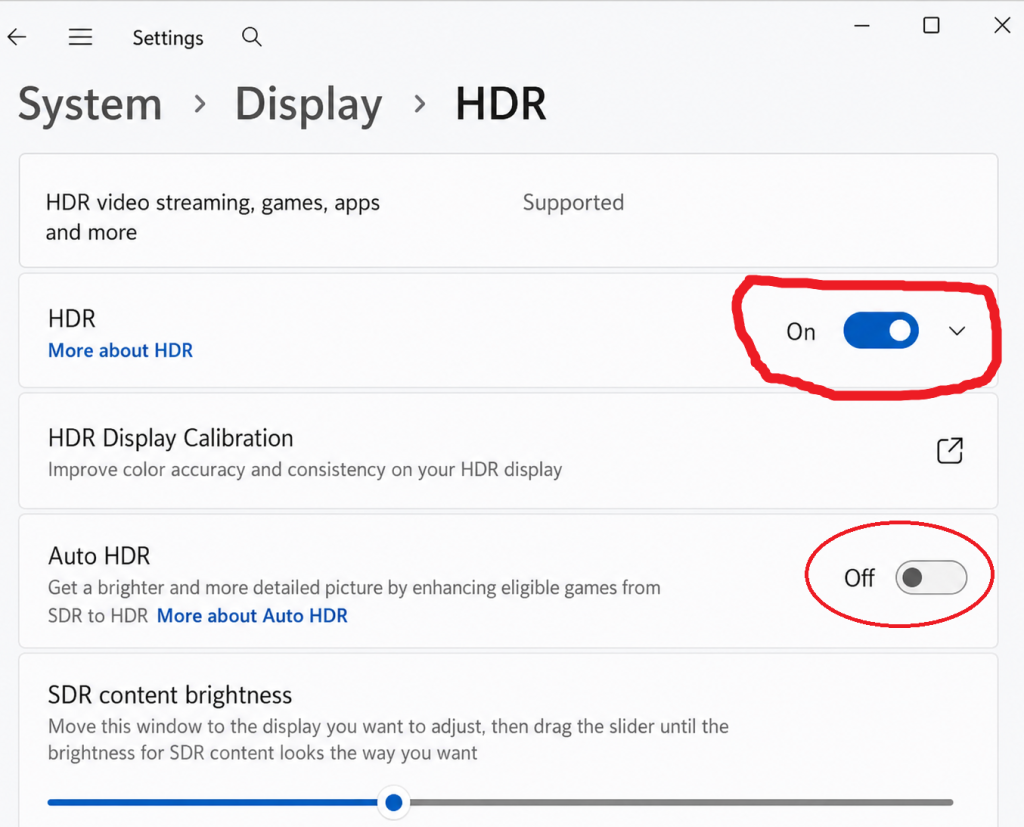
Task: Close the Settings window
Action: coord(1002,25)
